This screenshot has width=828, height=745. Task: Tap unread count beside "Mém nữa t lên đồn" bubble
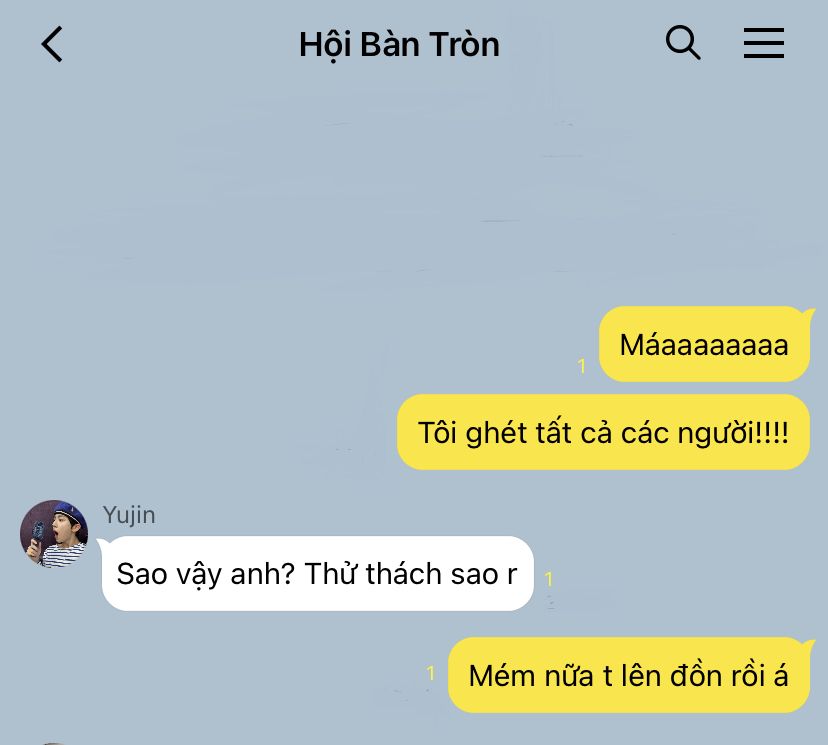click(431, 673)
